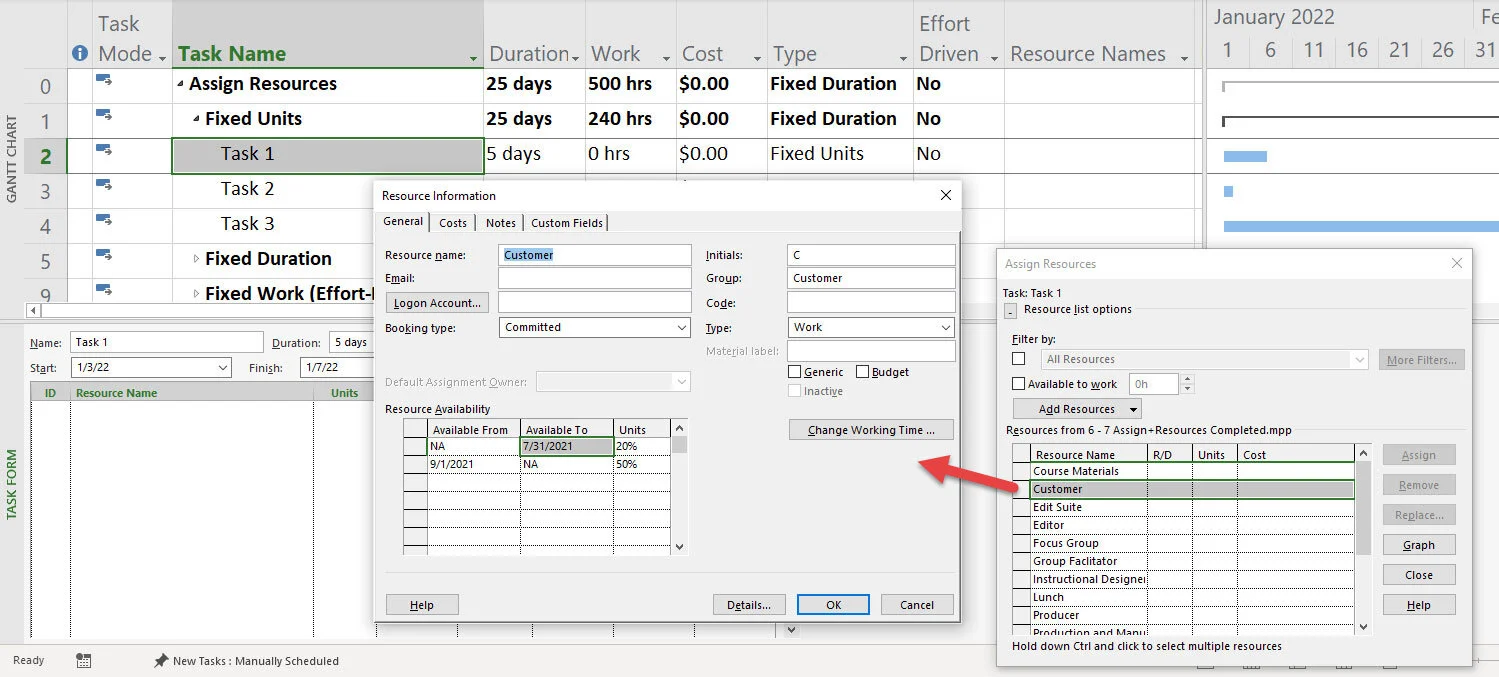
Task: Click the Details button
Action: click(749, 605)
